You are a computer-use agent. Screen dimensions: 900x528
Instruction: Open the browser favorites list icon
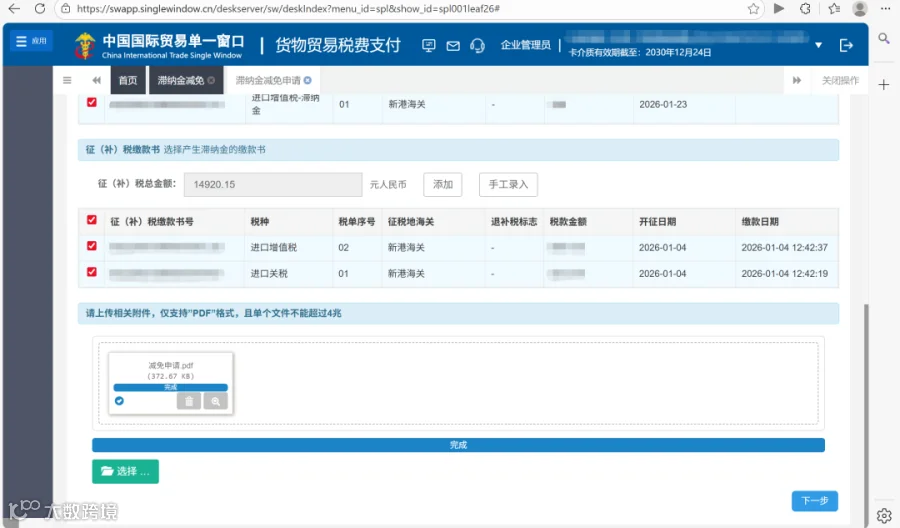coord(834,9)
